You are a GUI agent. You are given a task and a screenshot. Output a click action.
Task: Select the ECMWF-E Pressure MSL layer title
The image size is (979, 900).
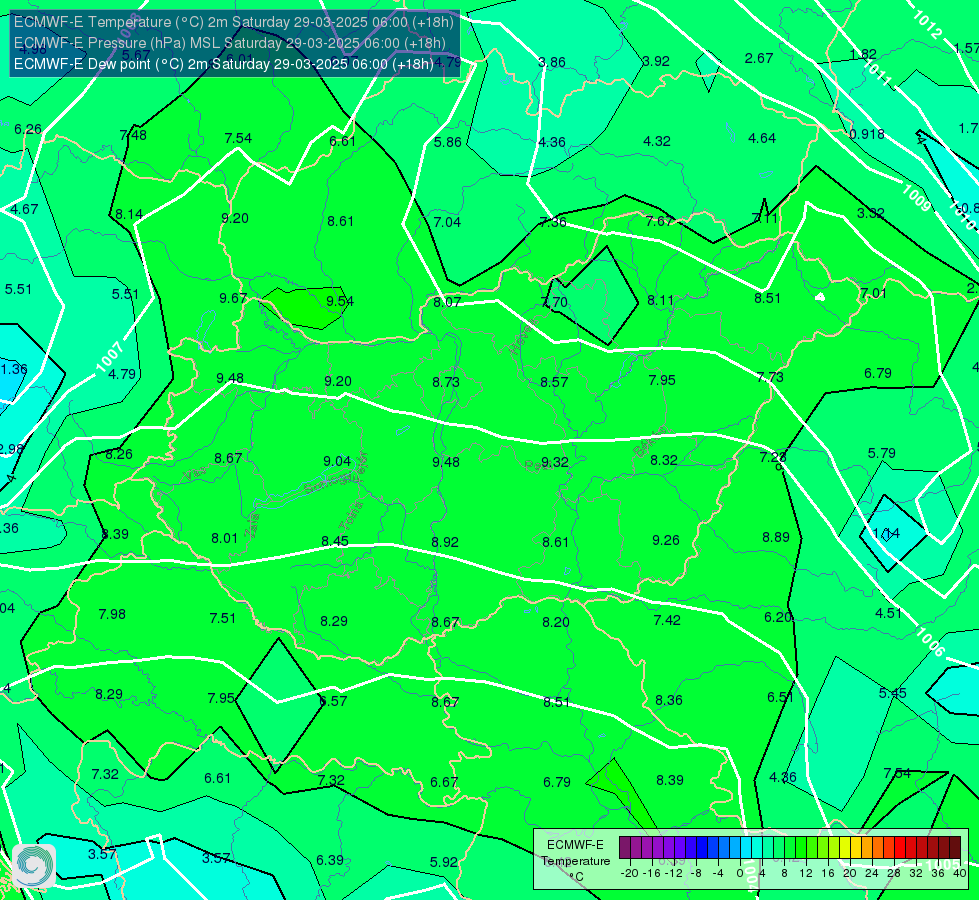pos(230,43)
